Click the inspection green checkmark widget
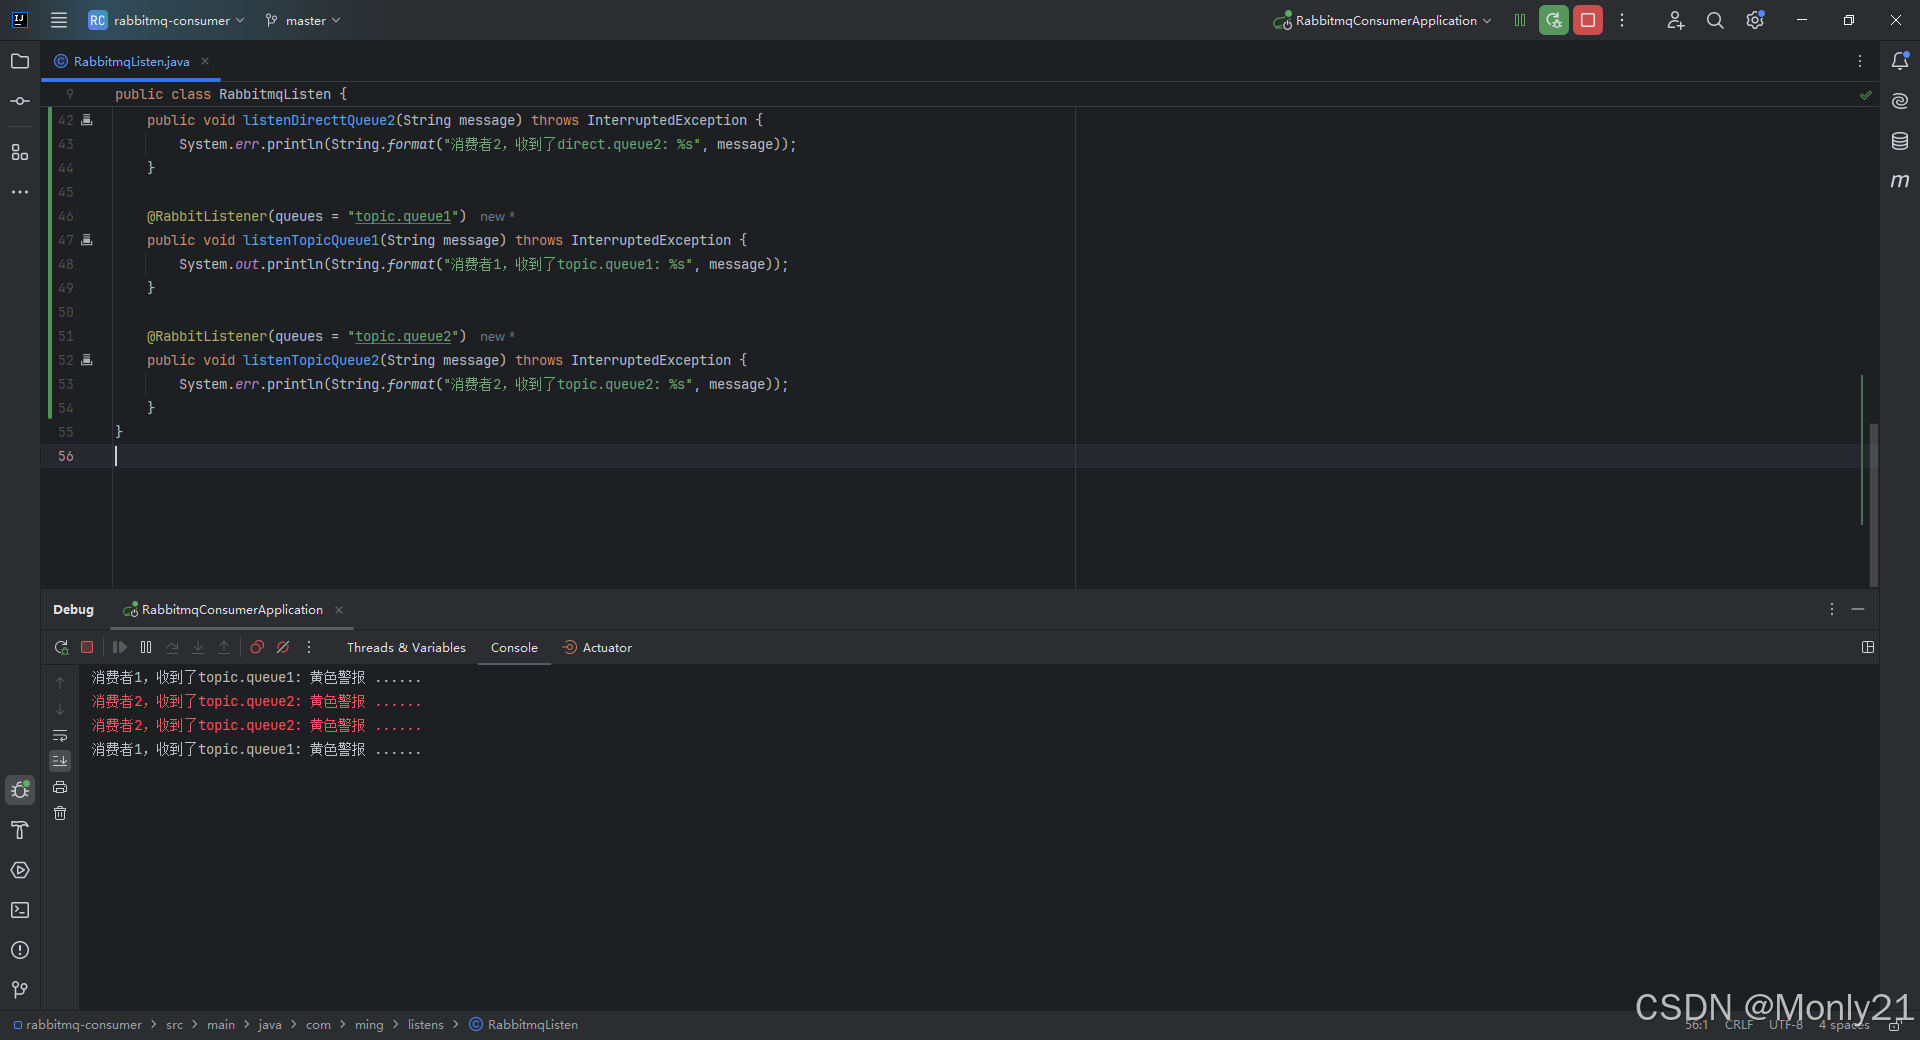 click(x=1865, y=95)
